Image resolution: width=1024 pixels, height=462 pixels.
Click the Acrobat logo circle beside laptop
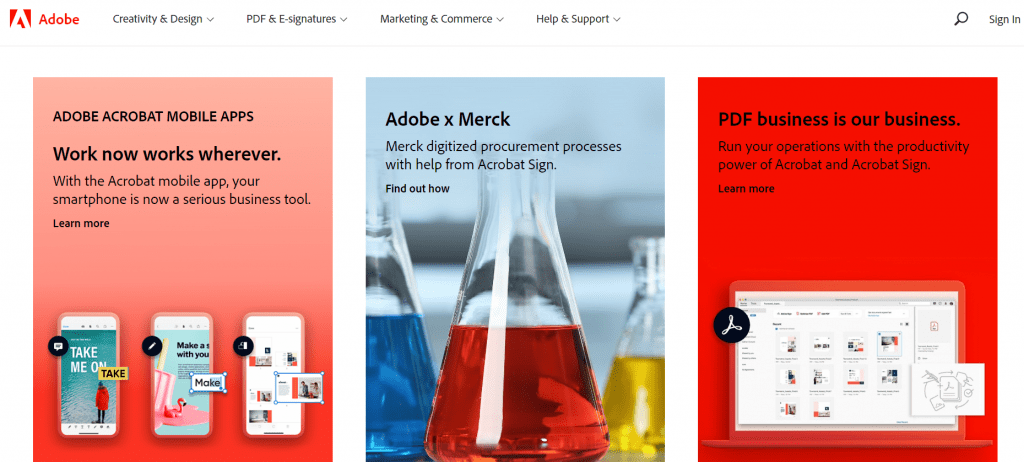[x=731, y=326]
